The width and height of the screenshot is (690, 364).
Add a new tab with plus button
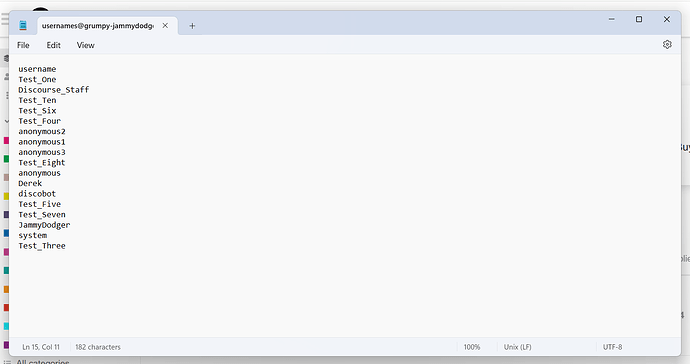[192, 26]
